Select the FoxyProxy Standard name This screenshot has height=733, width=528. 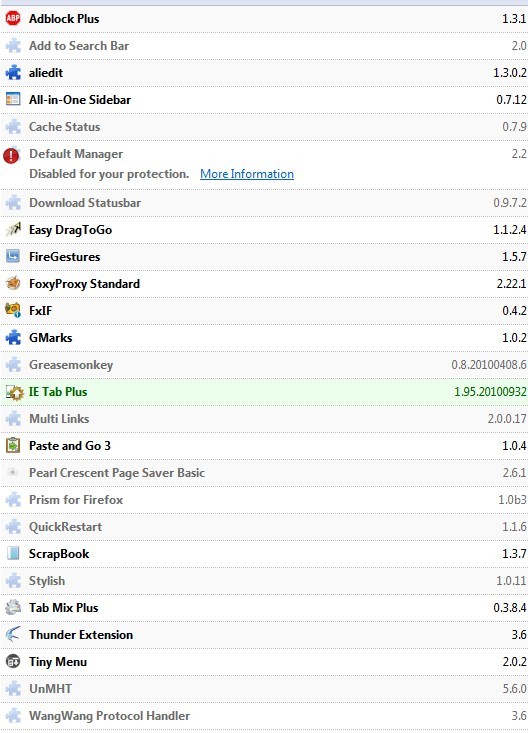coord(84,284)
